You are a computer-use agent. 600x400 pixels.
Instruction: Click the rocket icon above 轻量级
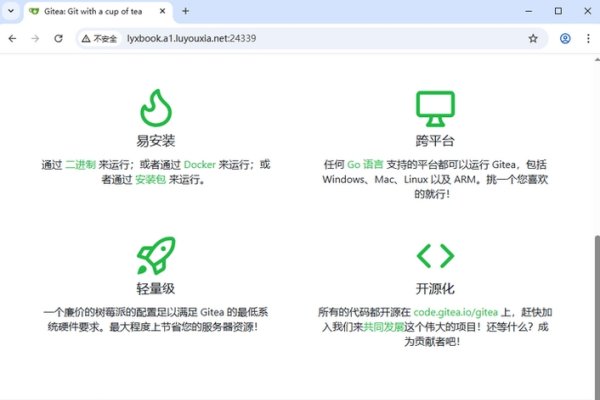156,256
